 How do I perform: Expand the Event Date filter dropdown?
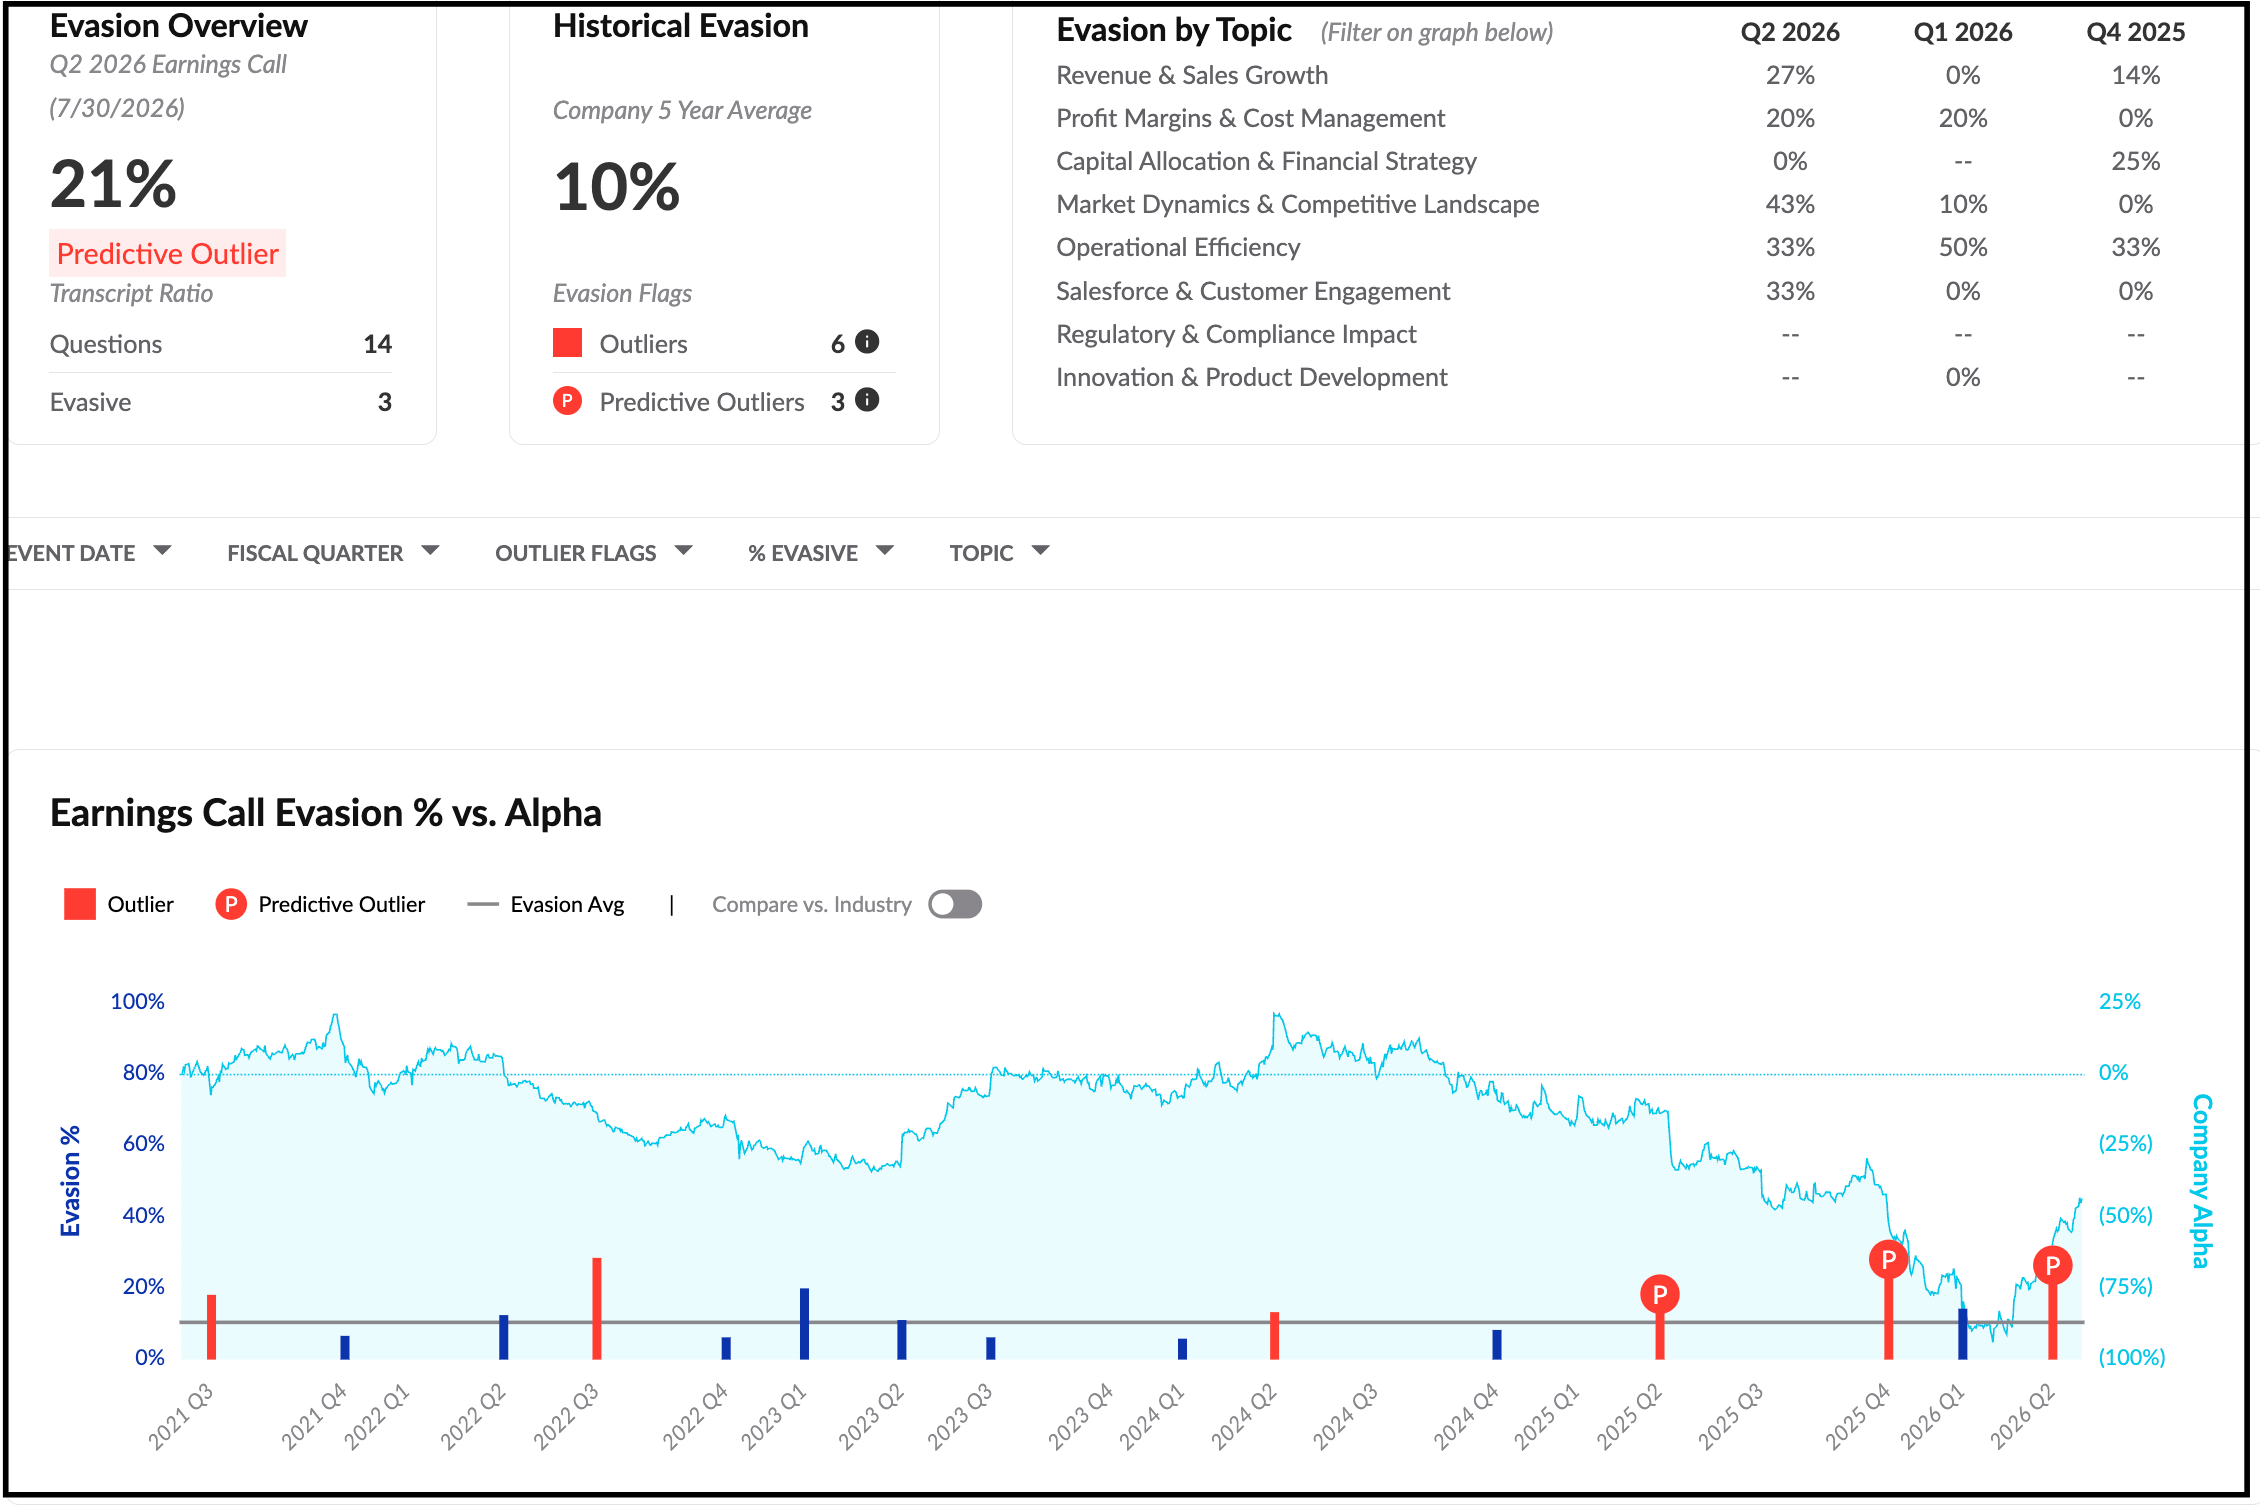click(x=90, y=552)
